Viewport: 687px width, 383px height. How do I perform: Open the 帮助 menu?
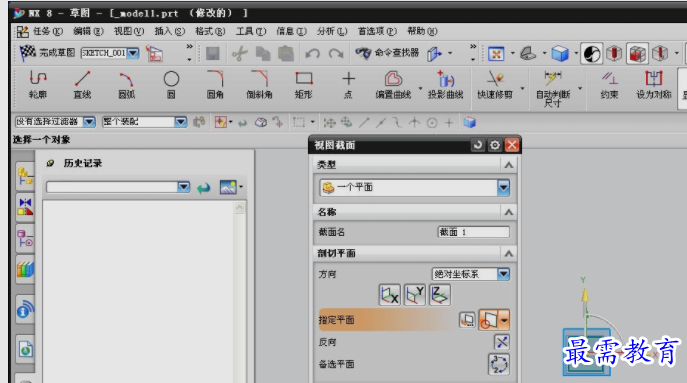[422, 32]
